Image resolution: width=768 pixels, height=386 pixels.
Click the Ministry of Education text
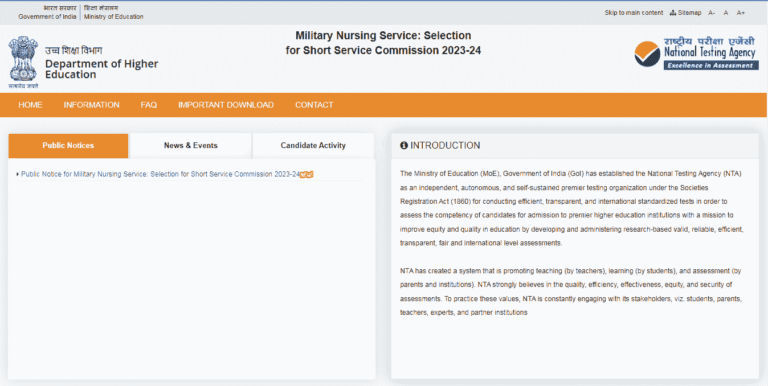(114, 17)
